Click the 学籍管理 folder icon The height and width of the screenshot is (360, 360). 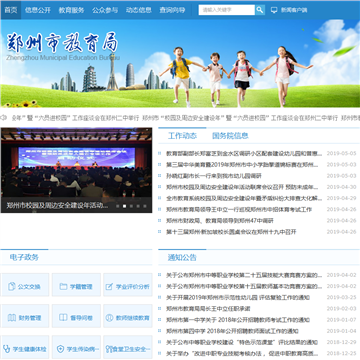click(x=63, y=286)
